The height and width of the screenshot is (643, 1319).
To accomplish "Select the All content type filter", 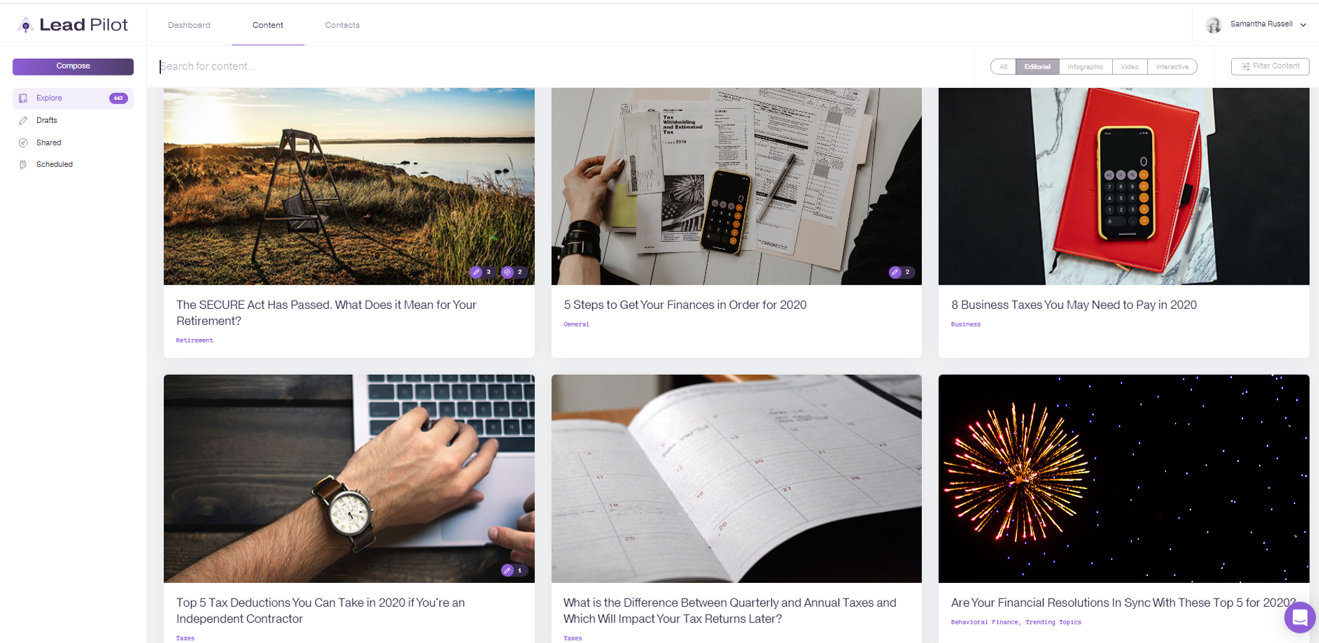I will [1003, 67].
